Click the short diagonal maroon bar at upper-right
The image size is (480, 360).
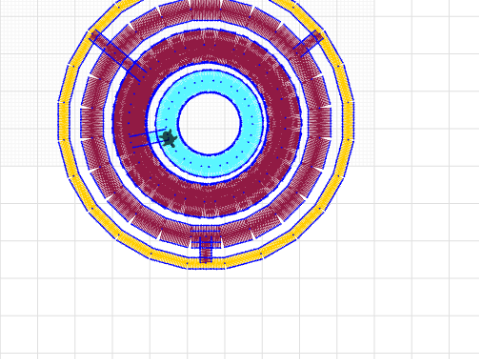click(309, 43)
